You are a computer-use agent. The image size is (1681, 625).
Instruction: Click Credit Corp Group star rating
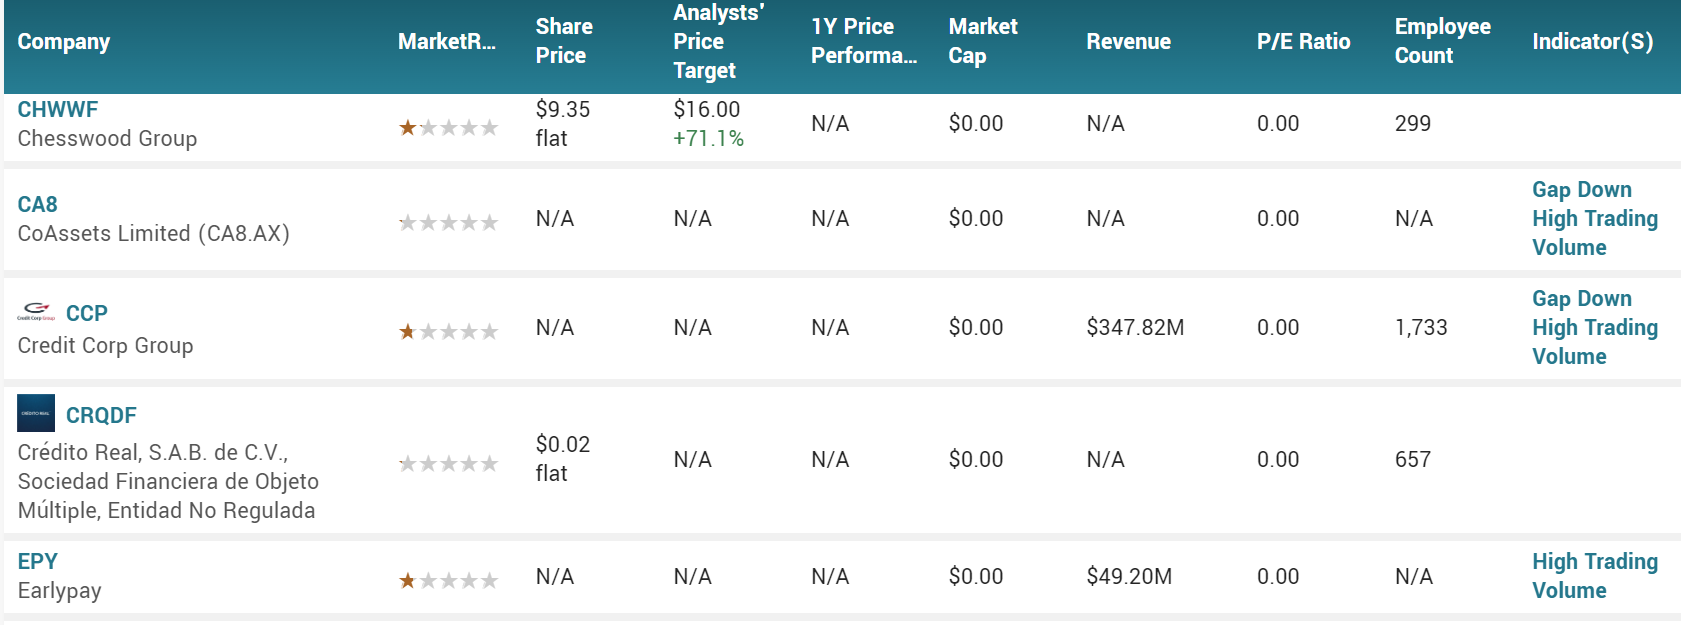coord(448,332)
